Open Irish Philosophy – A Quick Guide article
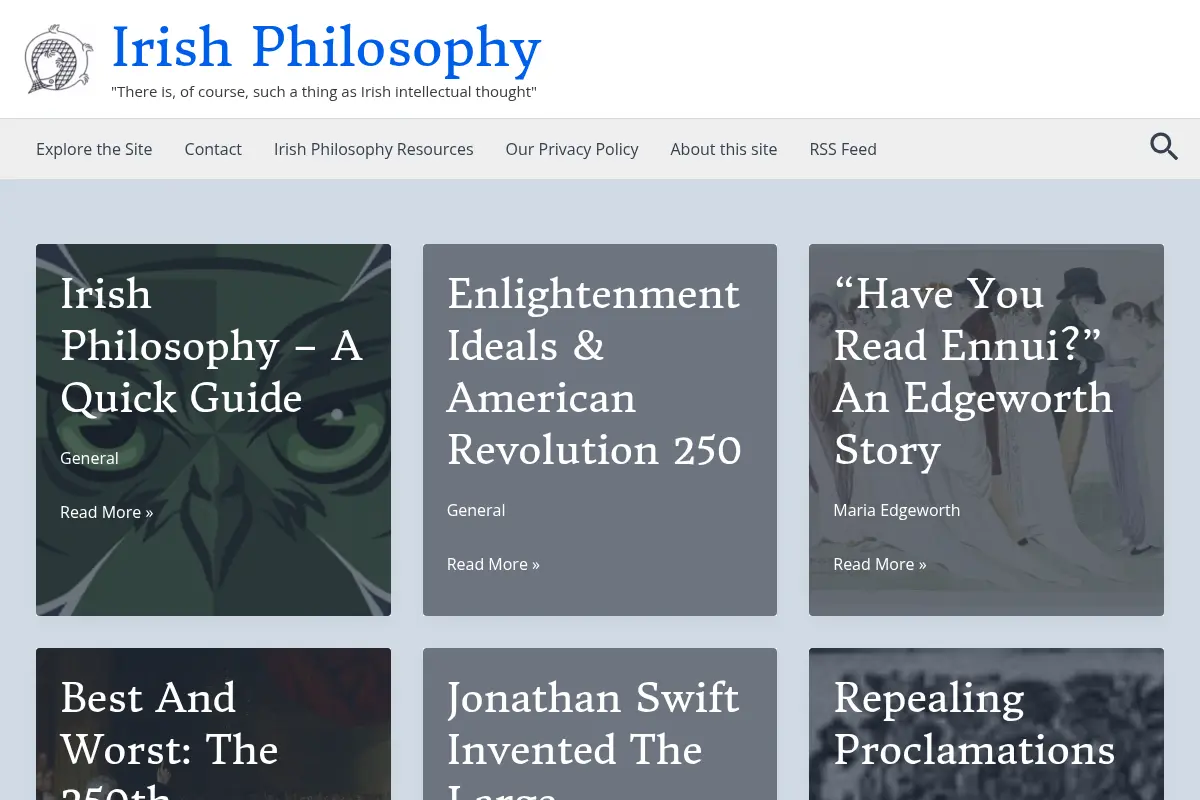Viewport: 1200px width, 800px height. point(211,346)
